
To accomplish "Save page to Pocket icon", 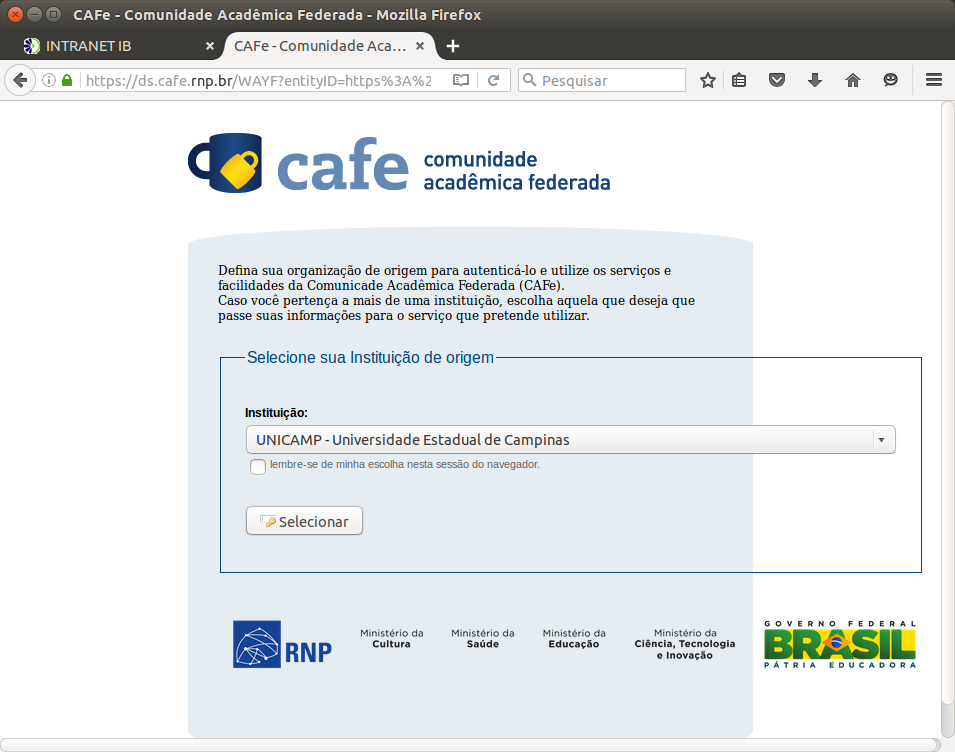I will pyautogui.click(x=777, y=80).
